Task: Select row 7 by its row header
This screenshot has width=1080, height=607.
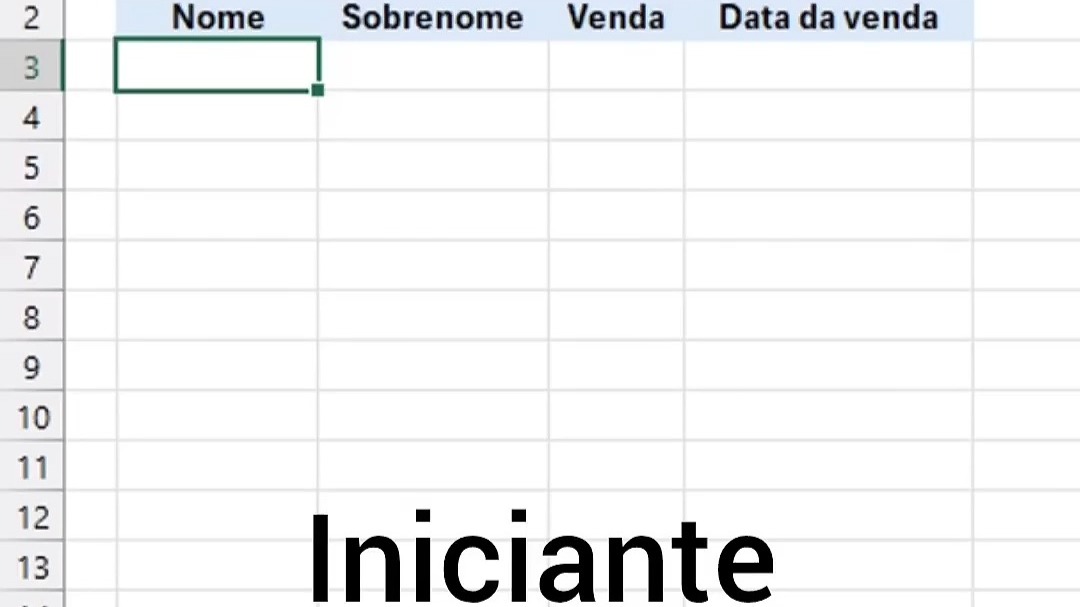Action: point(32,266)
